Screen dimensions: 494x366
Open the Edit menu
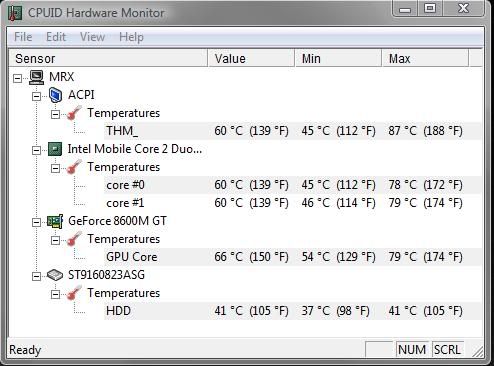(x=56, y=37)
